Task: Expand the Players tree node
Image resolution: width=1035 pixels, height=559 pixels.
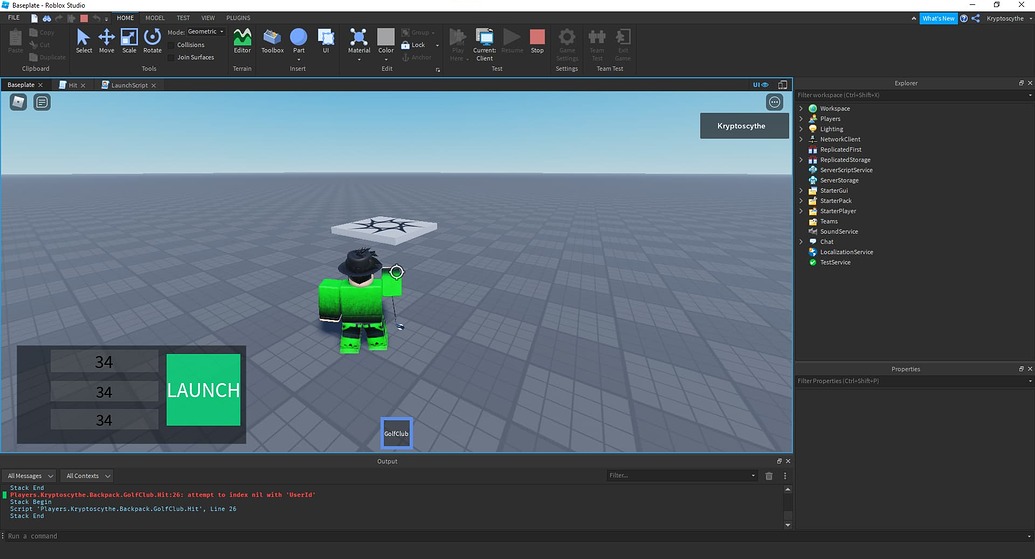Action: [801, 119]
